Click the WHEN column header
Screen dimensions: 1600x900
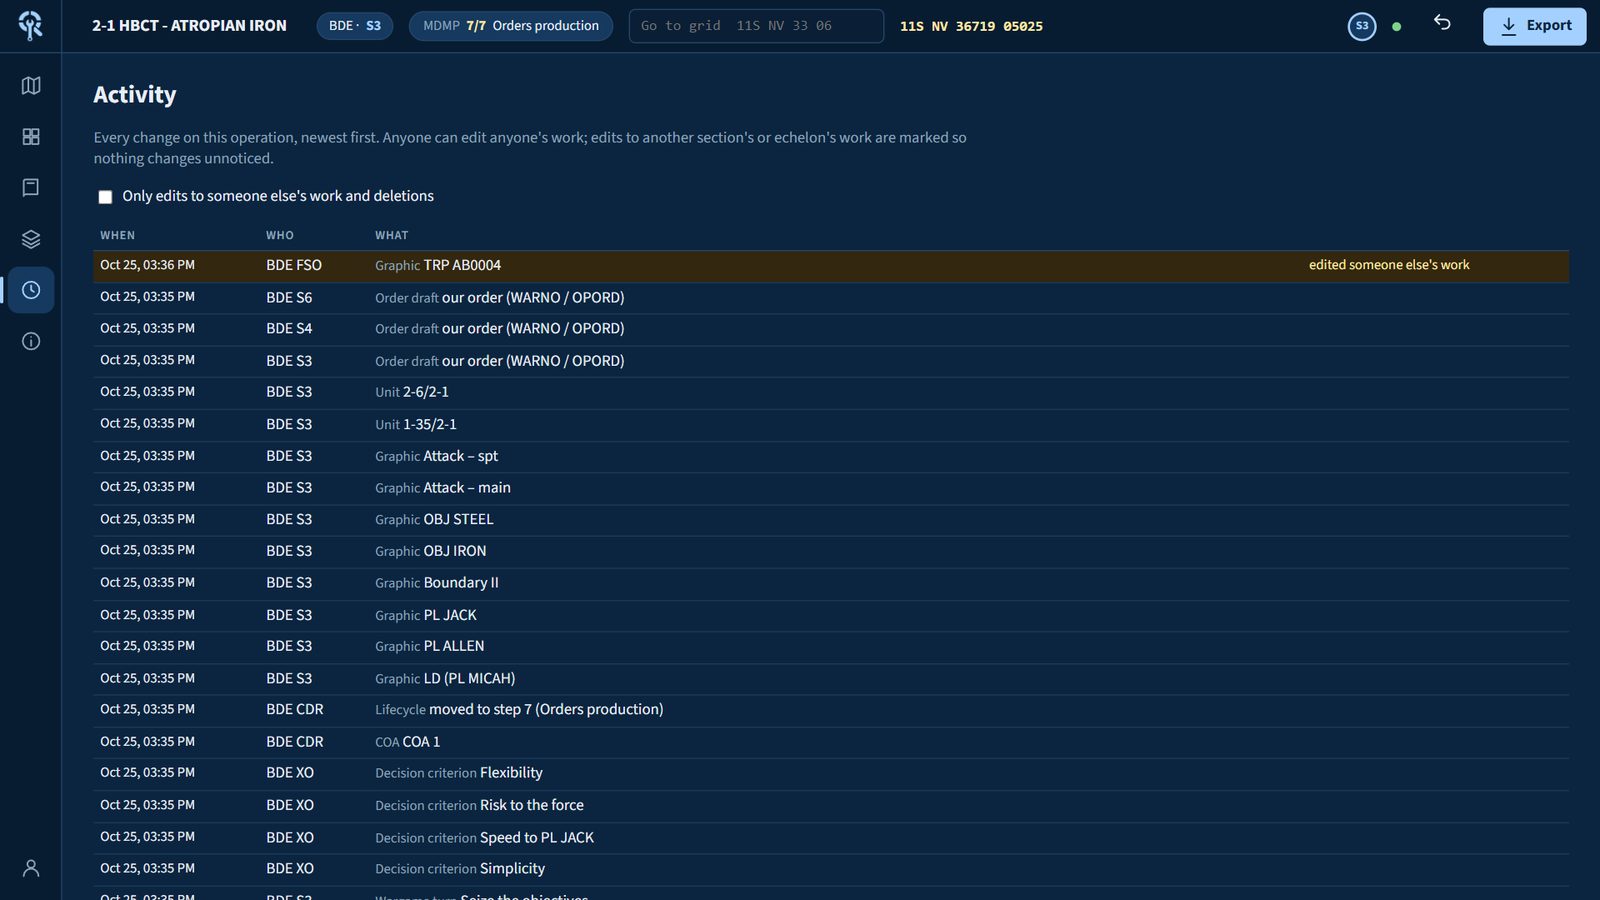point(117,236)
